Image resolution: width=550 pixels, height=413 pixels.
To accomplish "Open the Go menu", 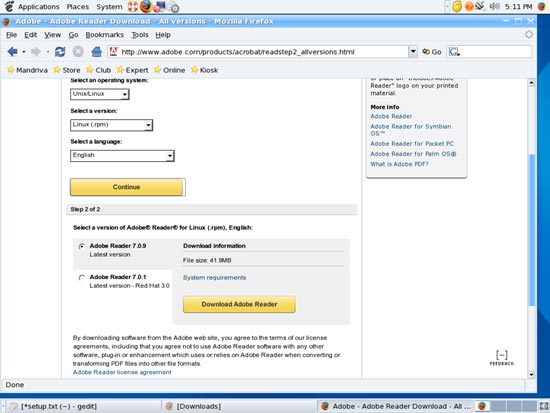I will point(73,35).
